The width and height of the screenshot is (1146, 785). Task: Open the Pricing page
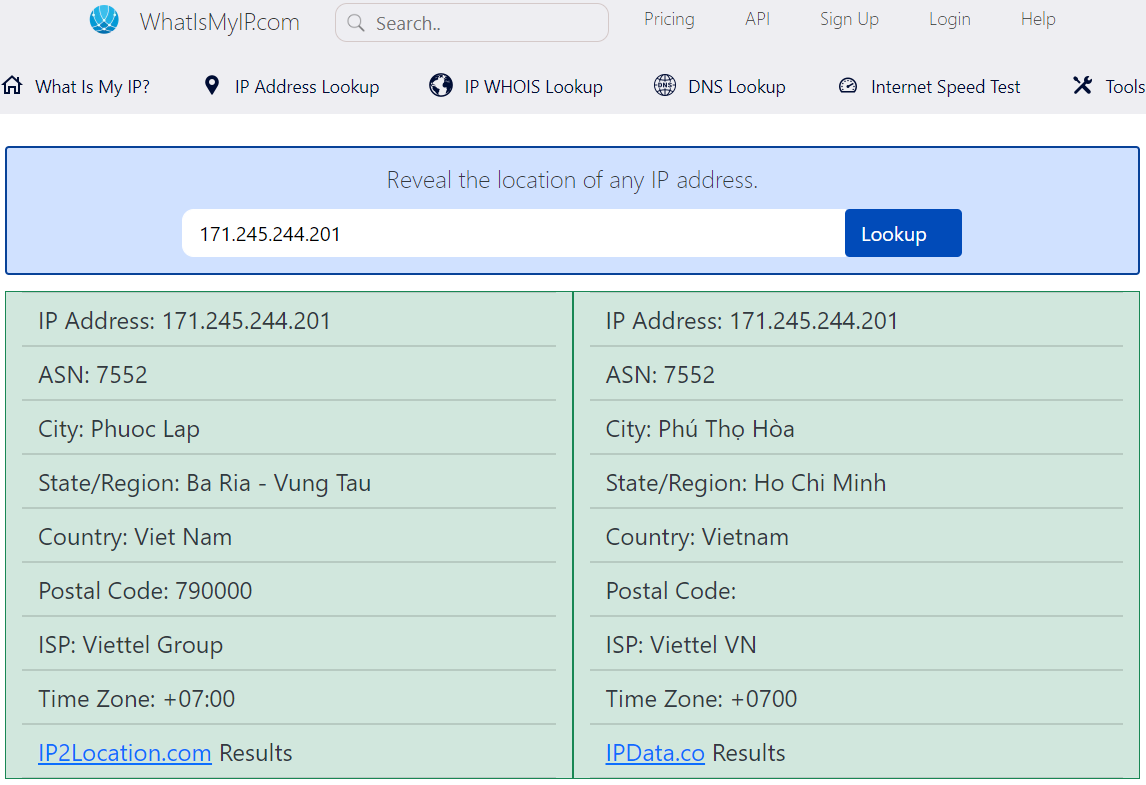click(669, 19)
